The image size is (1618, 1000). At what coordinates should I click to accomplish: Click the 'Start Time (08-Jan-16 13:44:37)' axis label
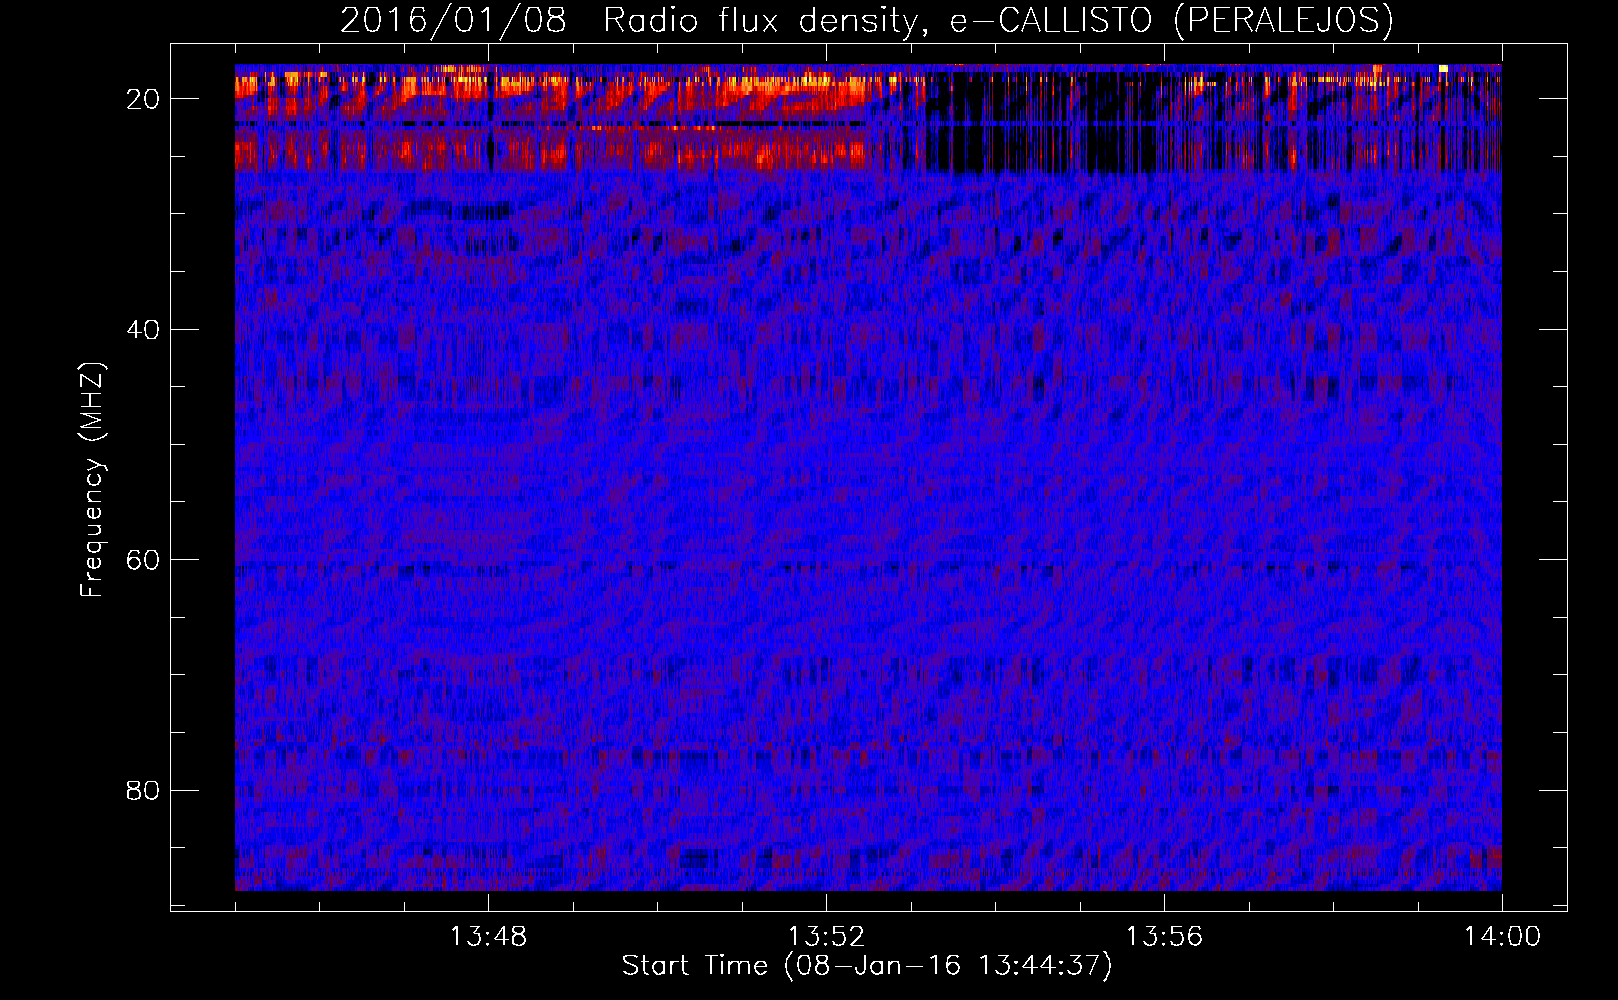click(x=867, y=966)
